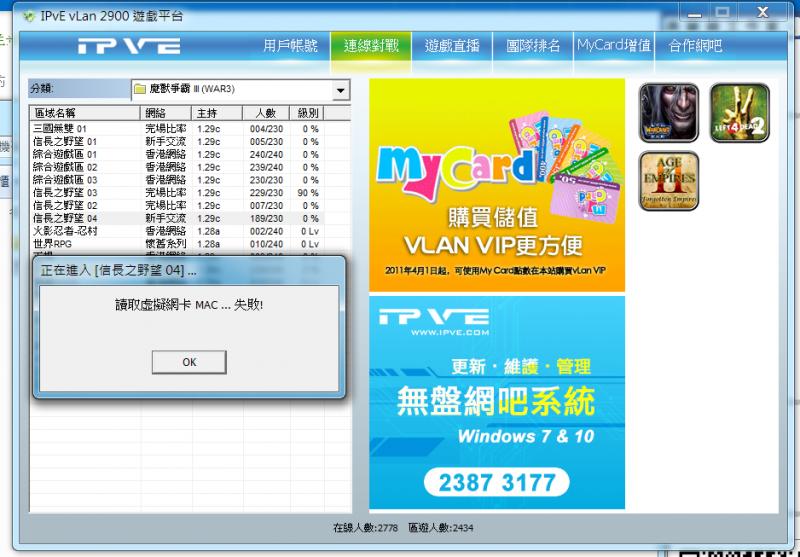Switch to the 連線對戰 tab

[371, 46]
